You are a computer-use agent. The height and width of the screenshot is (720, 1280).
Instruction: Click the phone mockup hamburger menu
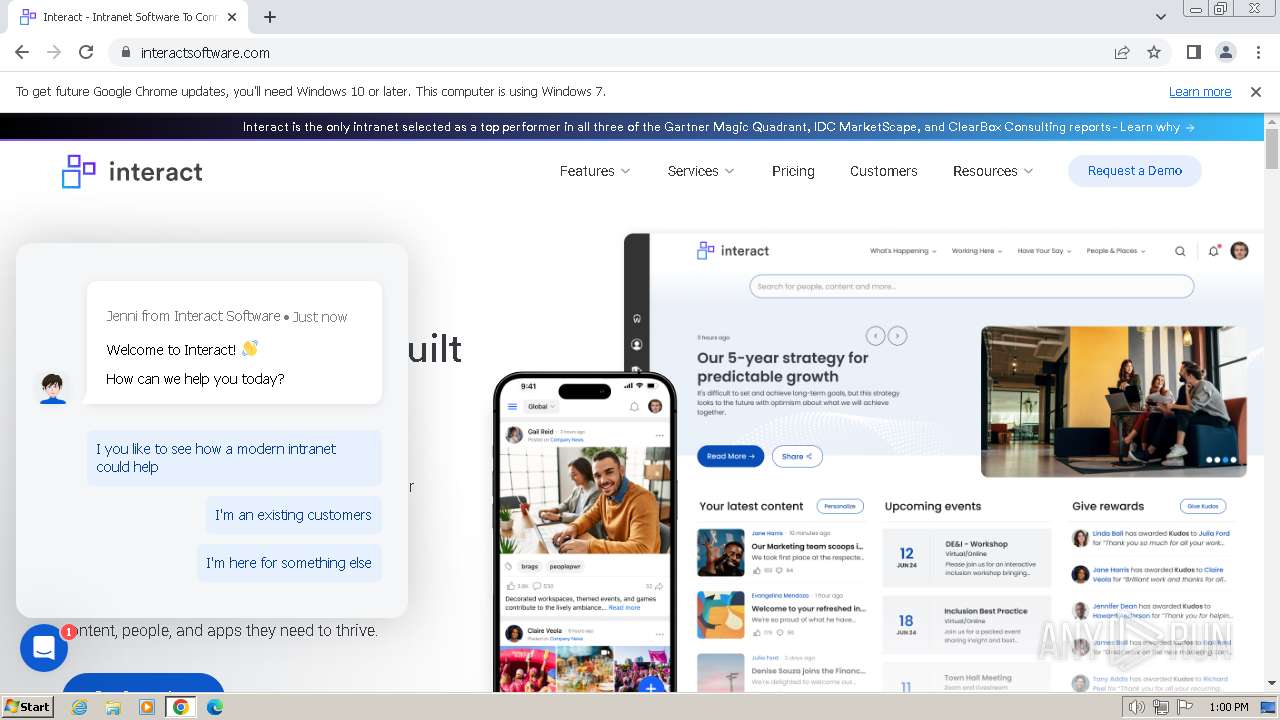513,407
